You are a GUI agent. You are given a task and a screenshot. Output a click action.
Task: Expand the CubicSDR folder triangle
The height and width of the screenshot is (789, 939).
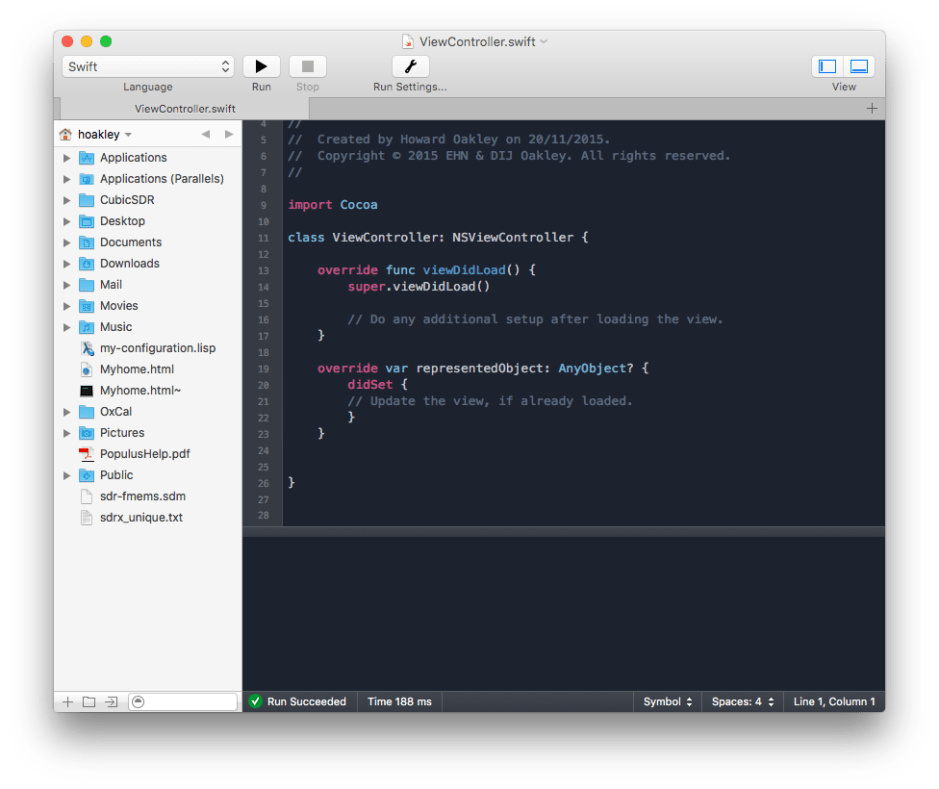tap(67, 200)
